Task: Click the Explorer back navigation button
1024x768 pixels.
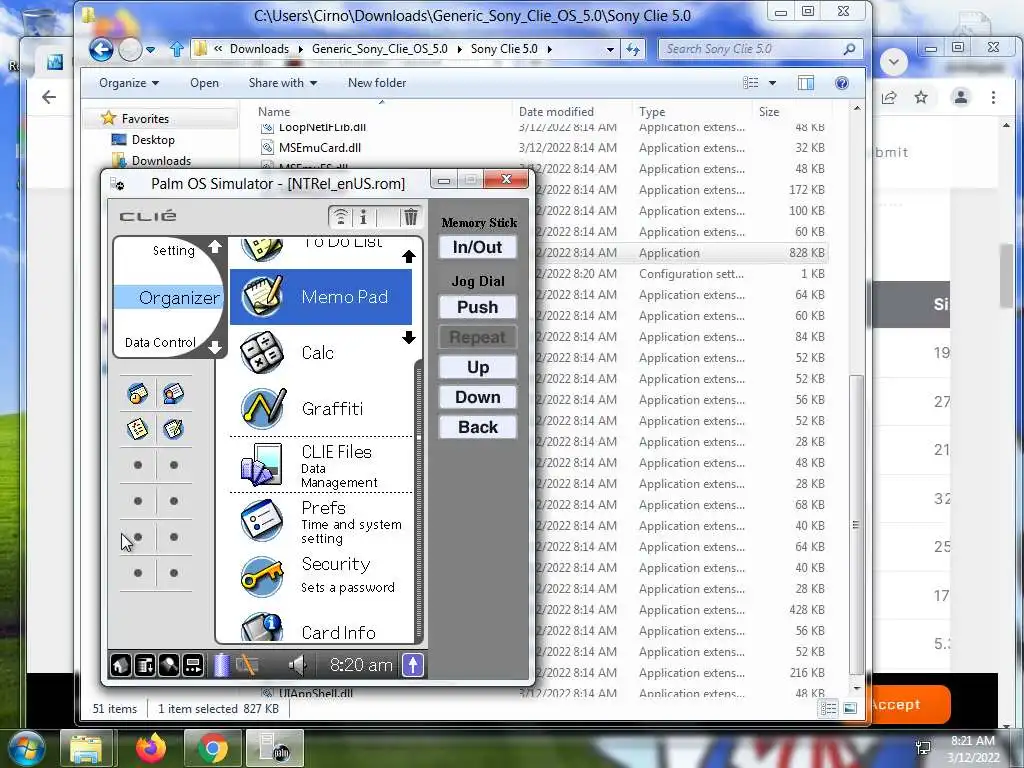Action: click(x=101, y=49)
